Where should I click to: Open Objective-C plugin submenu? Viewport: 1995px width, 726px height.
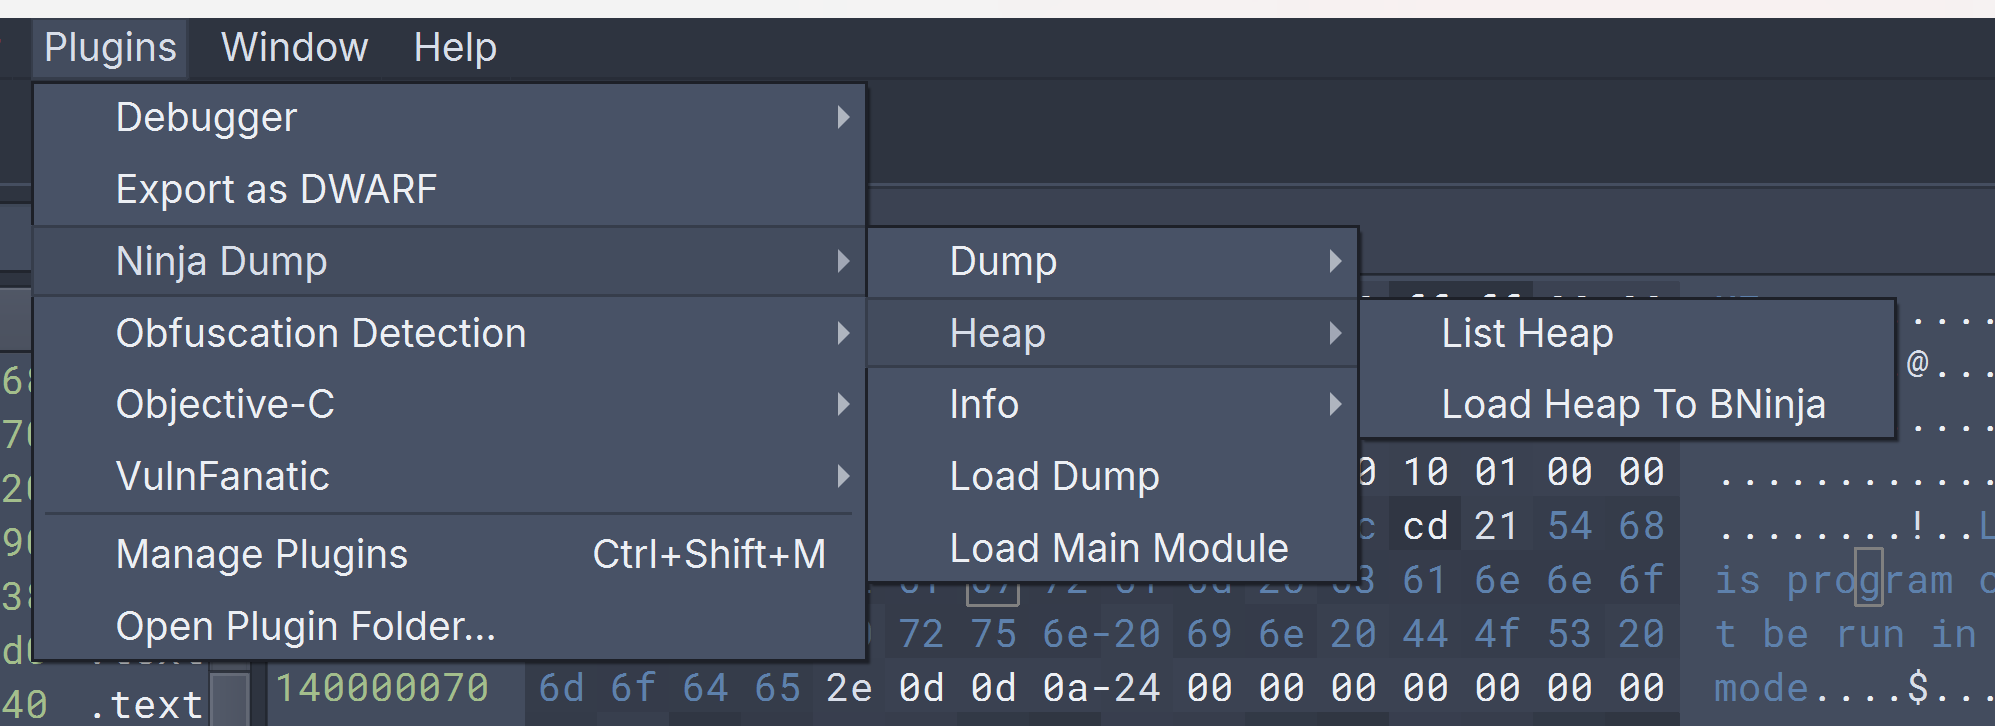click(x=449, y=404)
